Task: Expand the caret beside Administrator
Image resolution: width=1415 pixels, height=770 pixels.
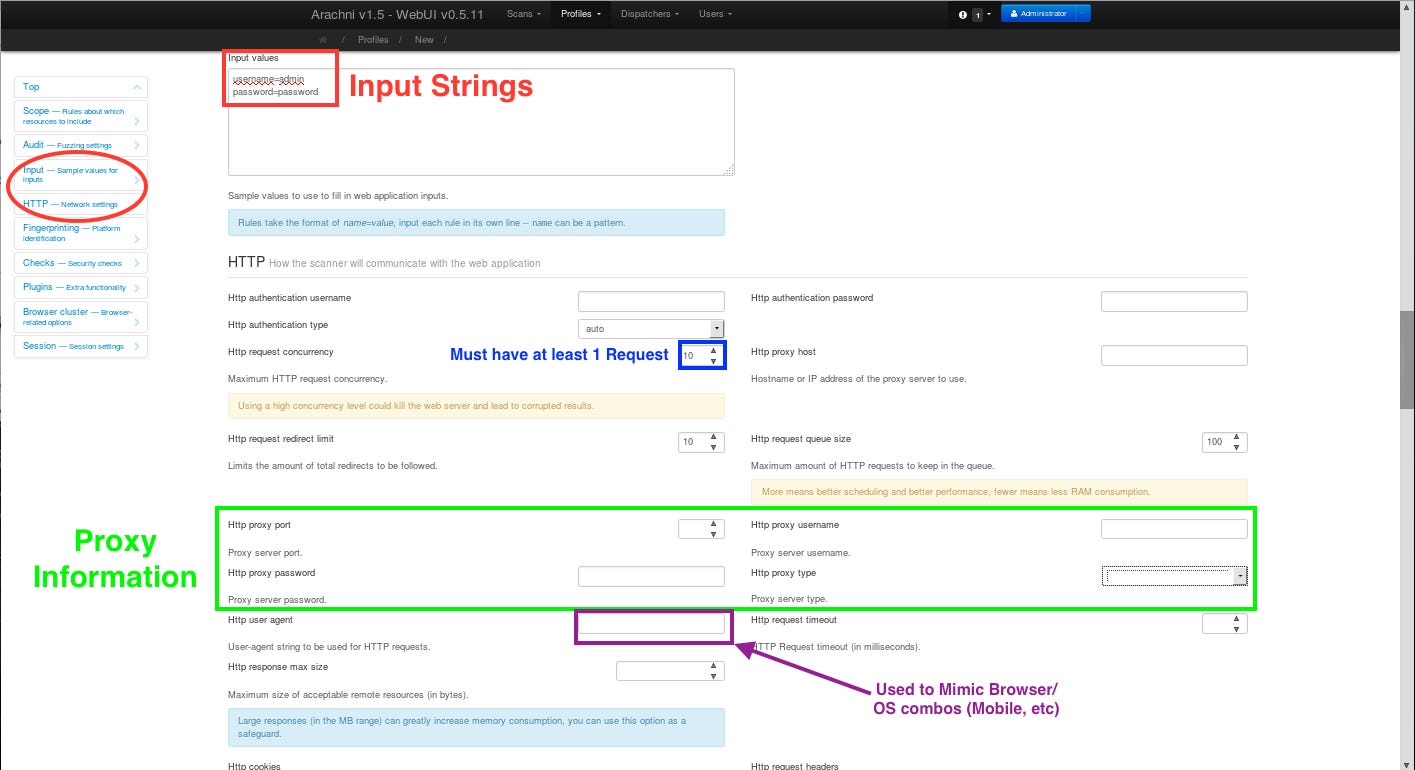Action: tap(1084, 14)
